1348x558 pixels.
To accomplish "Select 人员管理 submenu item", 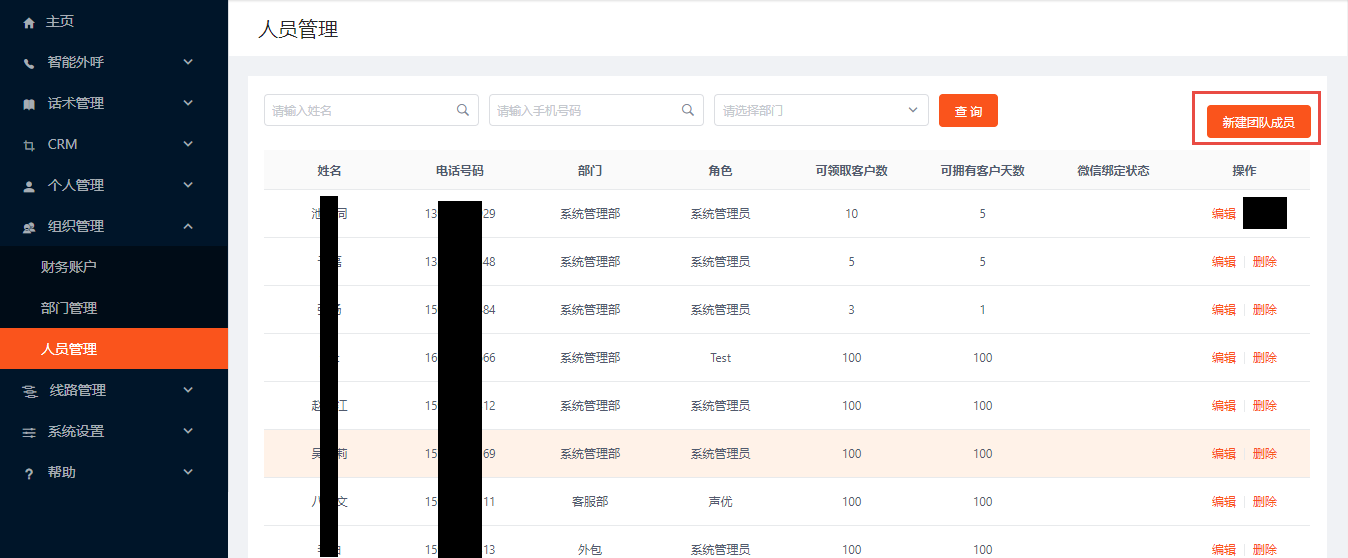I will (x=114, y=349).
